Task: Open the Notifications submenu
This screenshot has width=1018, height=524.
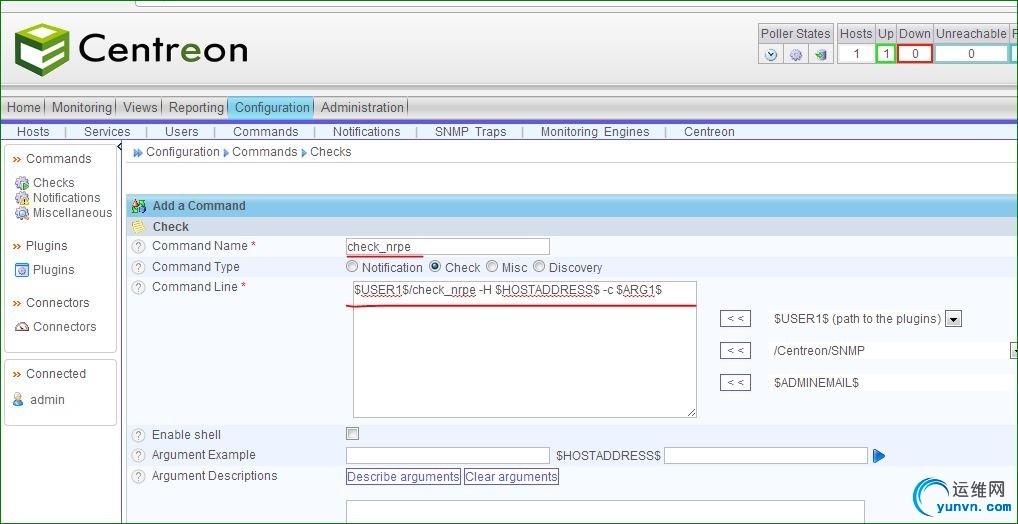Action: 367,132
